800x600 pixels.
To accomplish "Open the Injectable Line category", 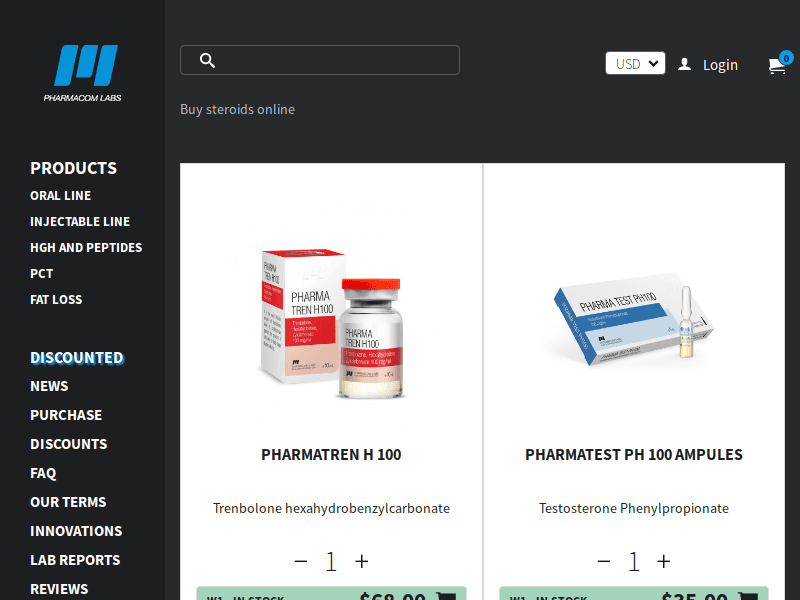I will (x=80, y=221).
